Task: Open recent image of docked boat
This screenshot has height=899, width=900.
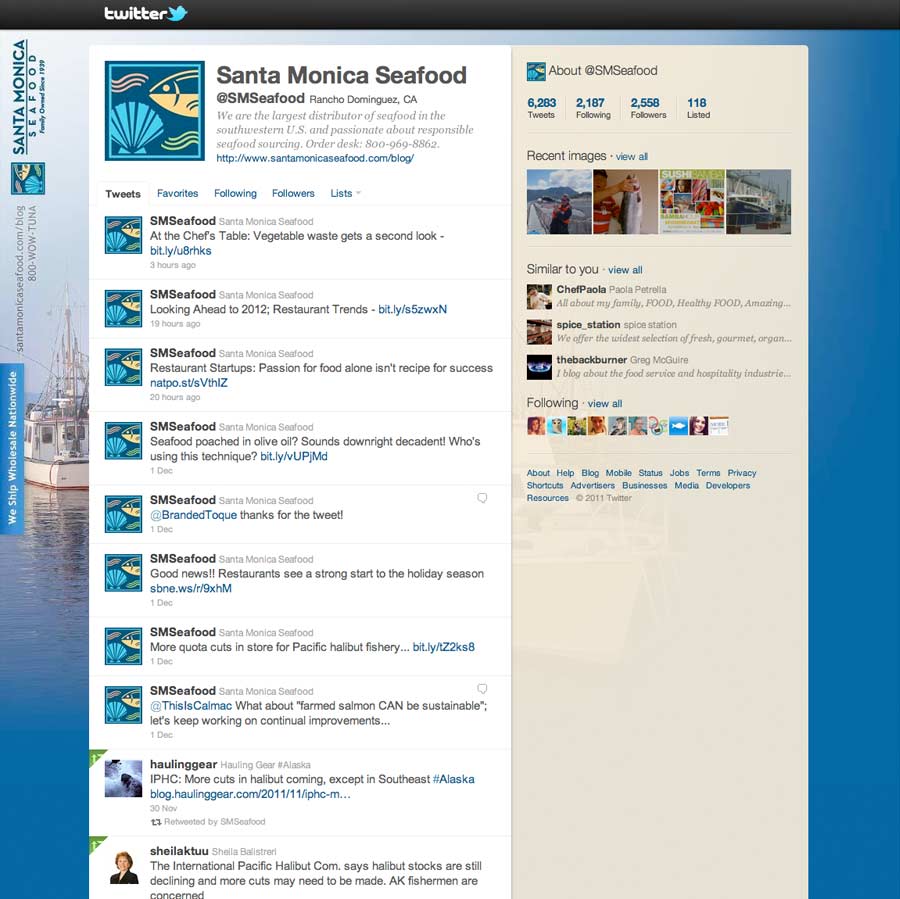Action: [759, 202]
